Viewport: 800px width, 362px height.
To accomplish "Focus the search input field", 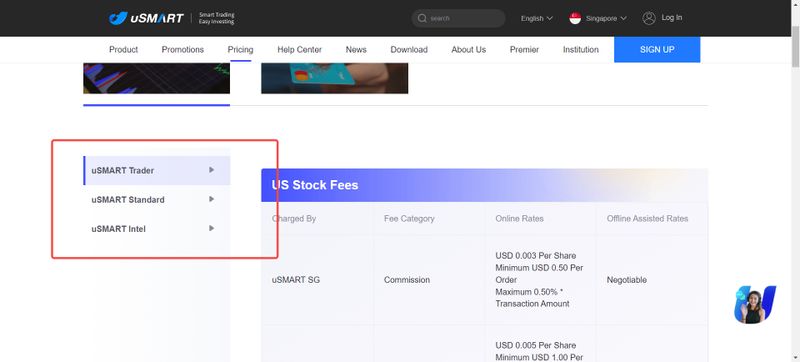I will pos(458,18).
